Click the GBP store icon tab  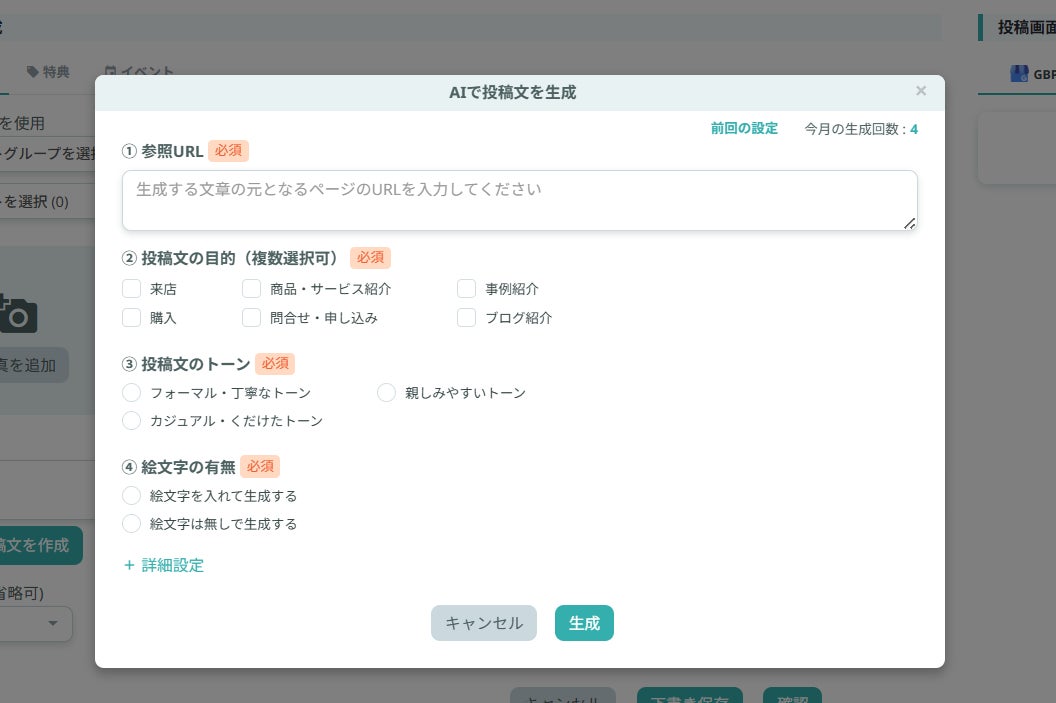pos(1020,74)
